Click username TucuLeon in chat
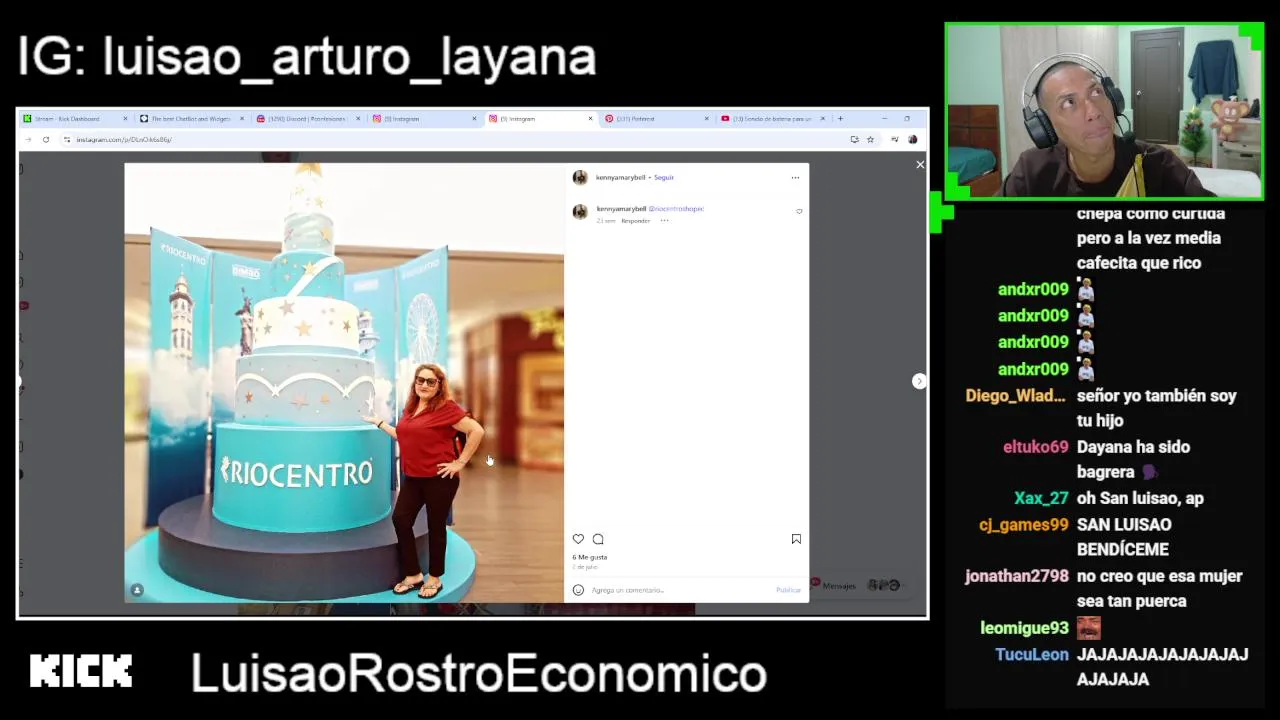This screenshot has height=720, width=1280. (1032, 654)
